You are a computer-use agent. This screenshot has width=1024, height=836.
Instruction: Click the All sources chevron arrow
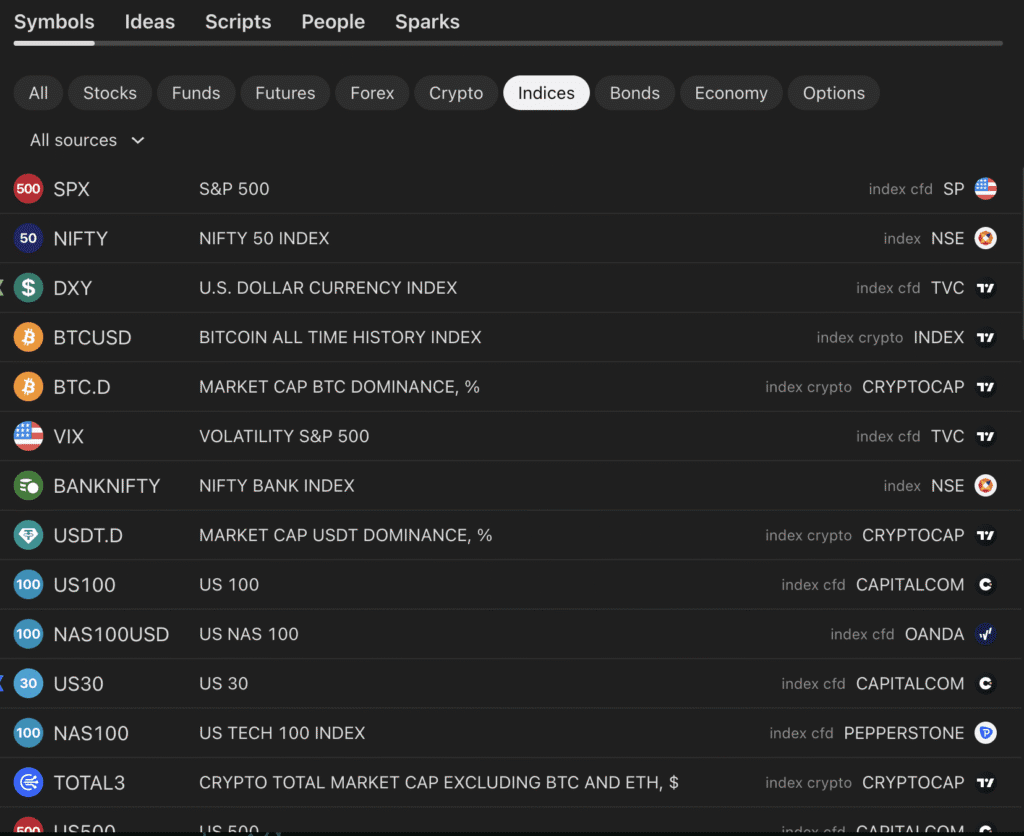(x=138, y=140)
